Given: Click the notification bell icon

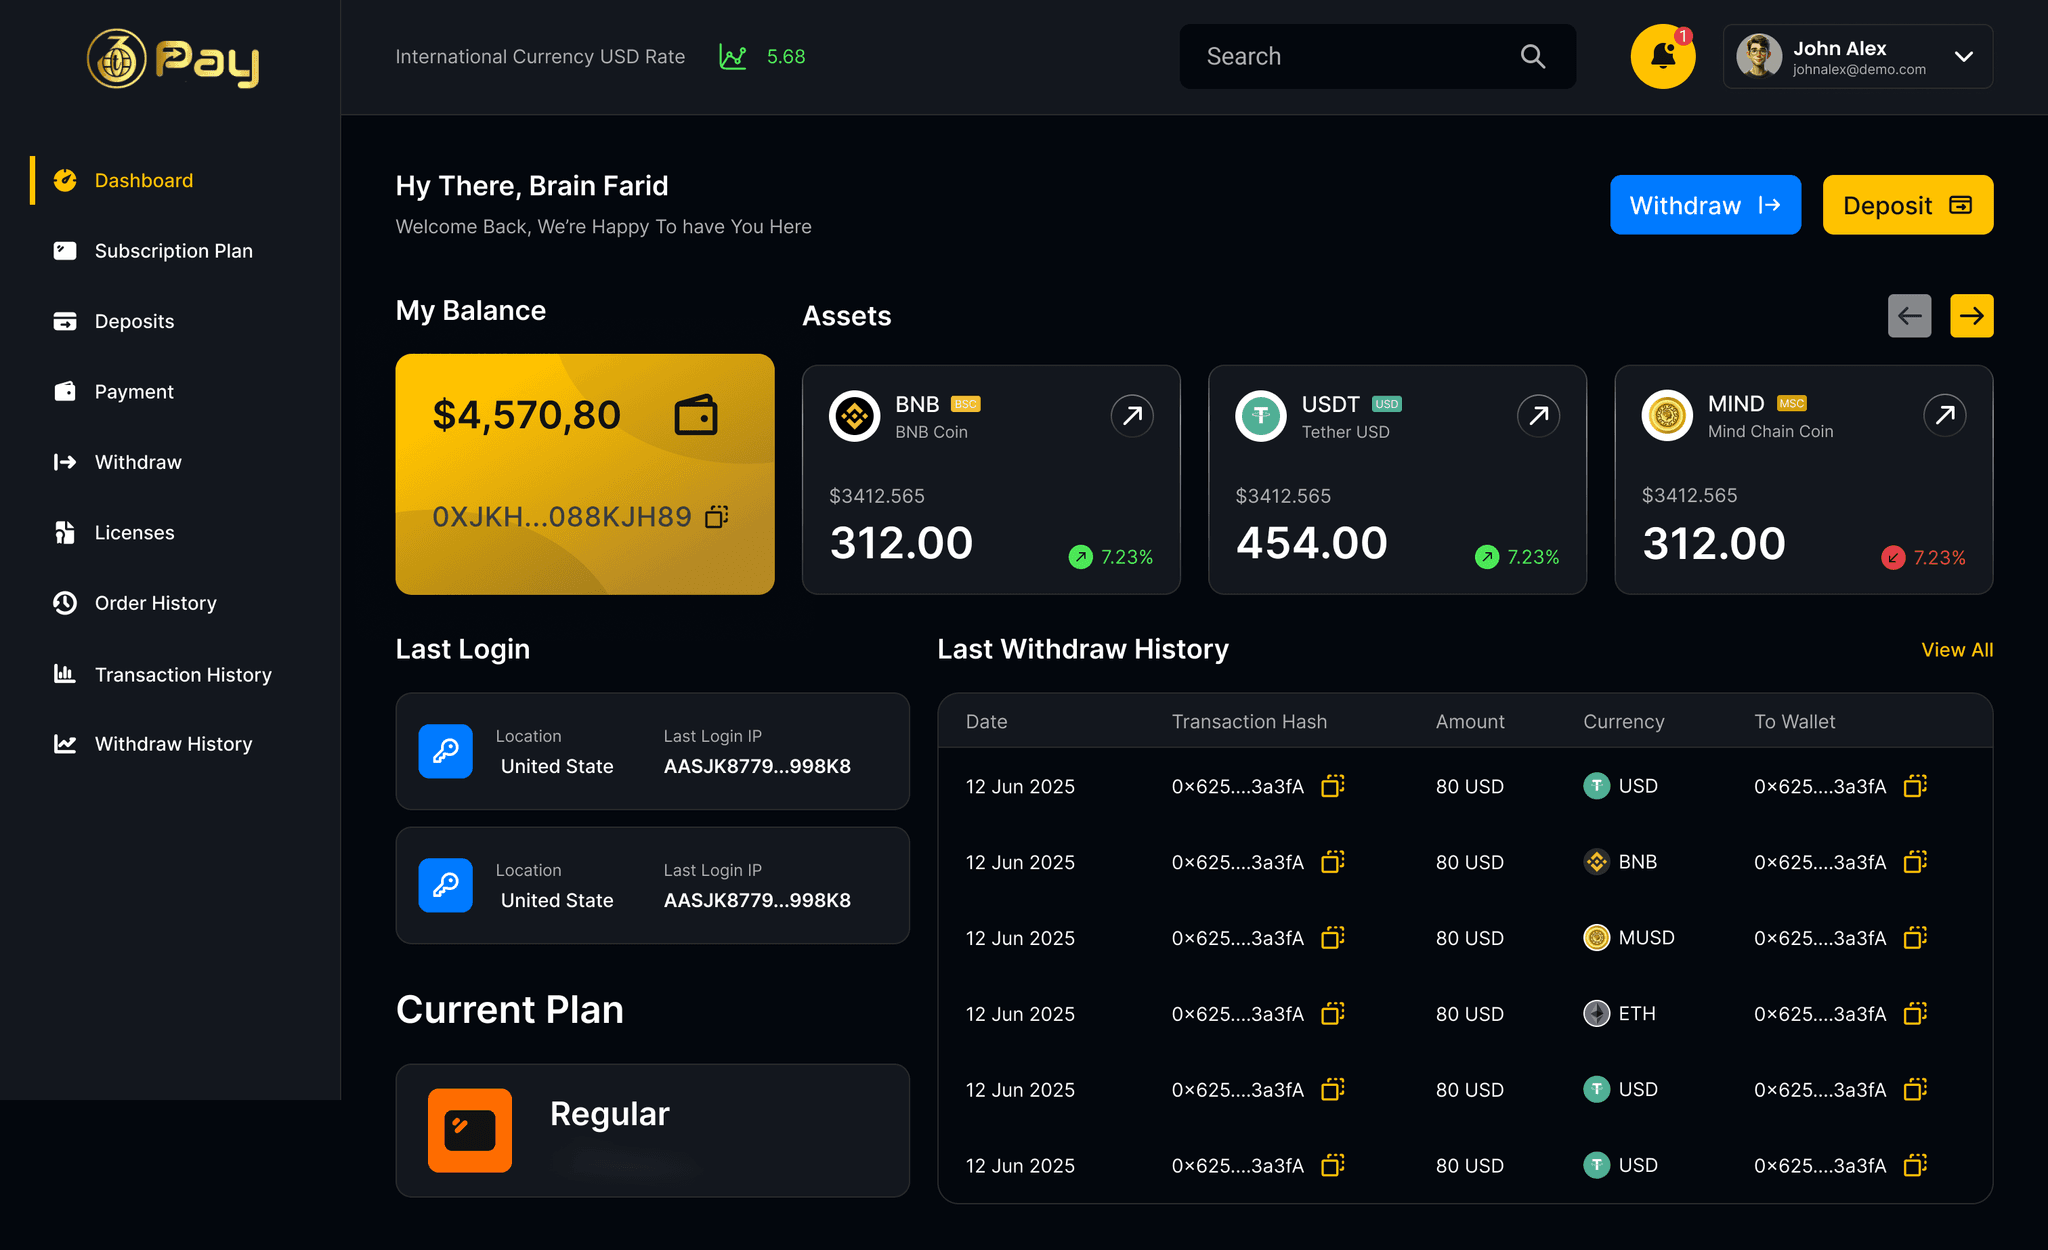Looking at the screenshot, I should tap(1662, 57).
